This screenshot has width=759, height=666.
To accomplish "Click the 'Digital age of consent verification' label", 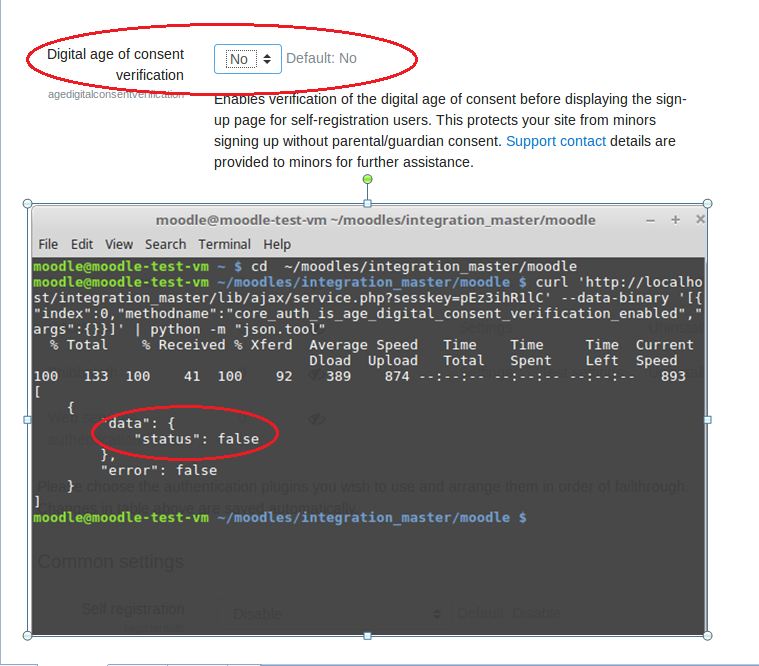I will [115, 64].
